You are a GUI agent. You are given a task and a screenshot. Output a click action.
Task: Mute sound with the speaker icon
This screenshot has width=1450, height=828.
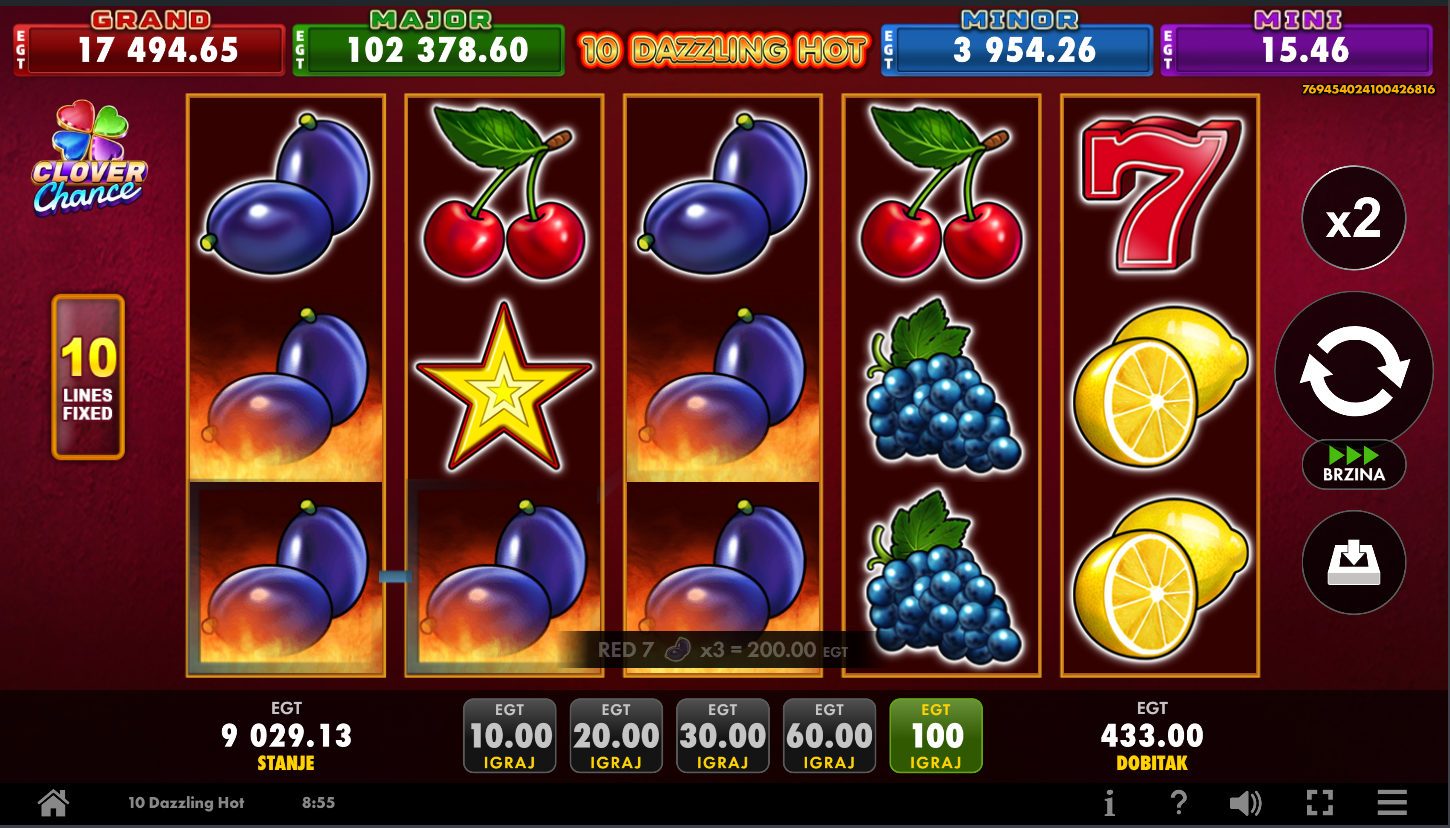click(x=1246, y=802)
